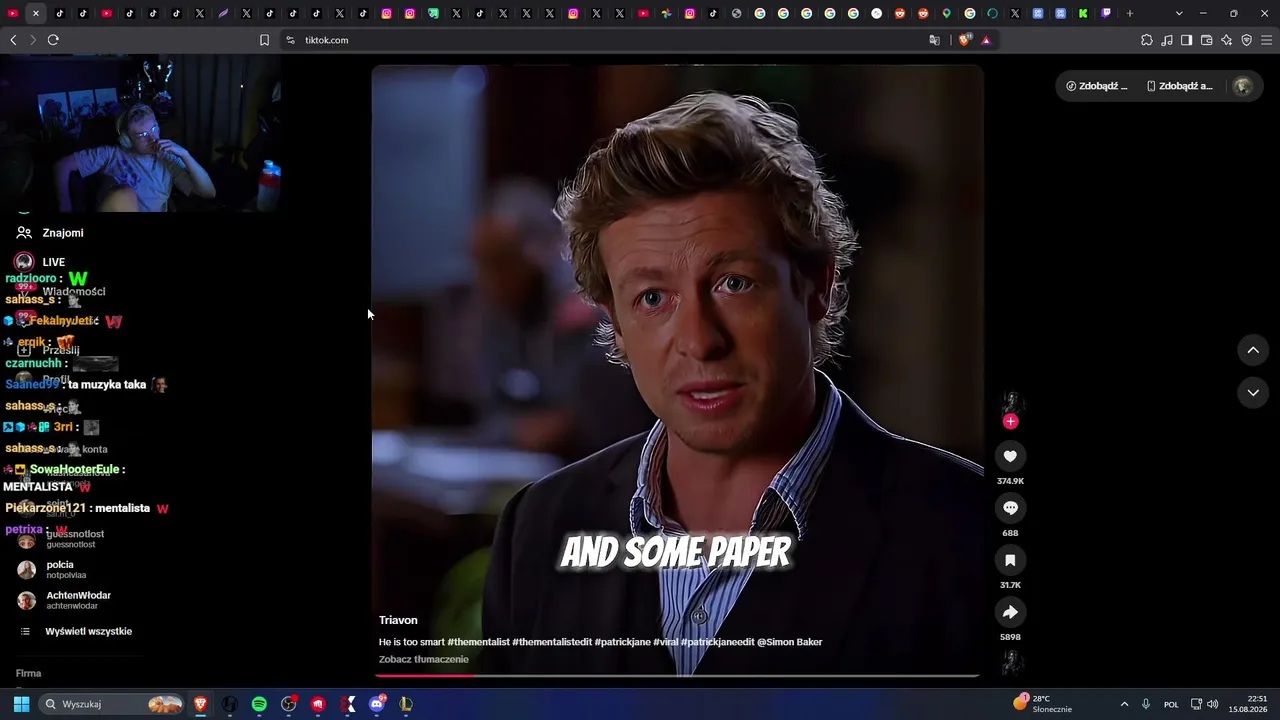Open Spotify from the taskbar

click(259, 704)
